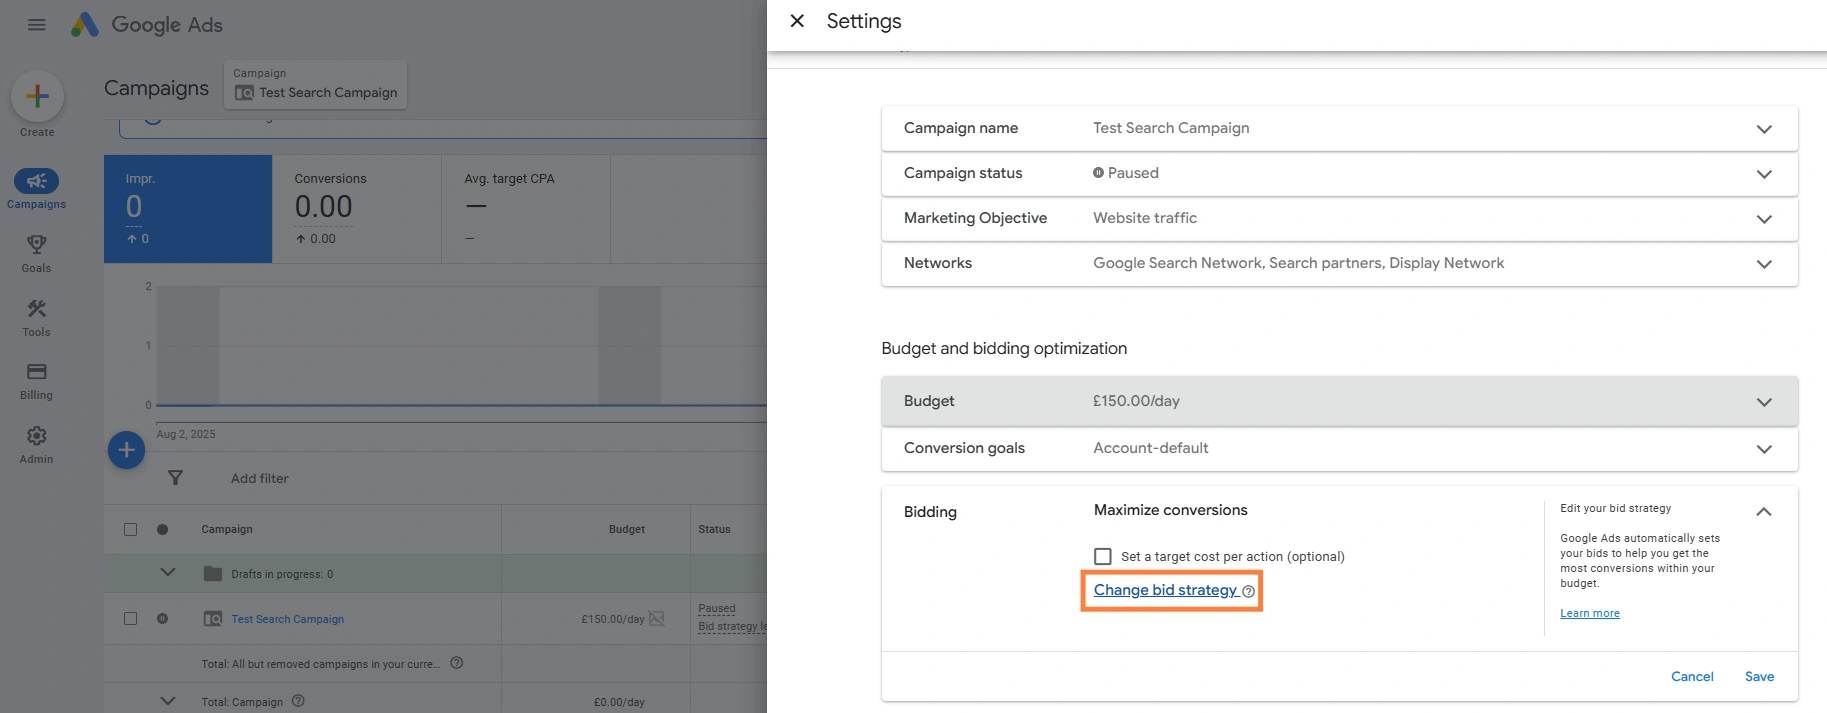Open Admin in the sidebar
This screenshot has height=713, width=1827.
click(36, 445)
